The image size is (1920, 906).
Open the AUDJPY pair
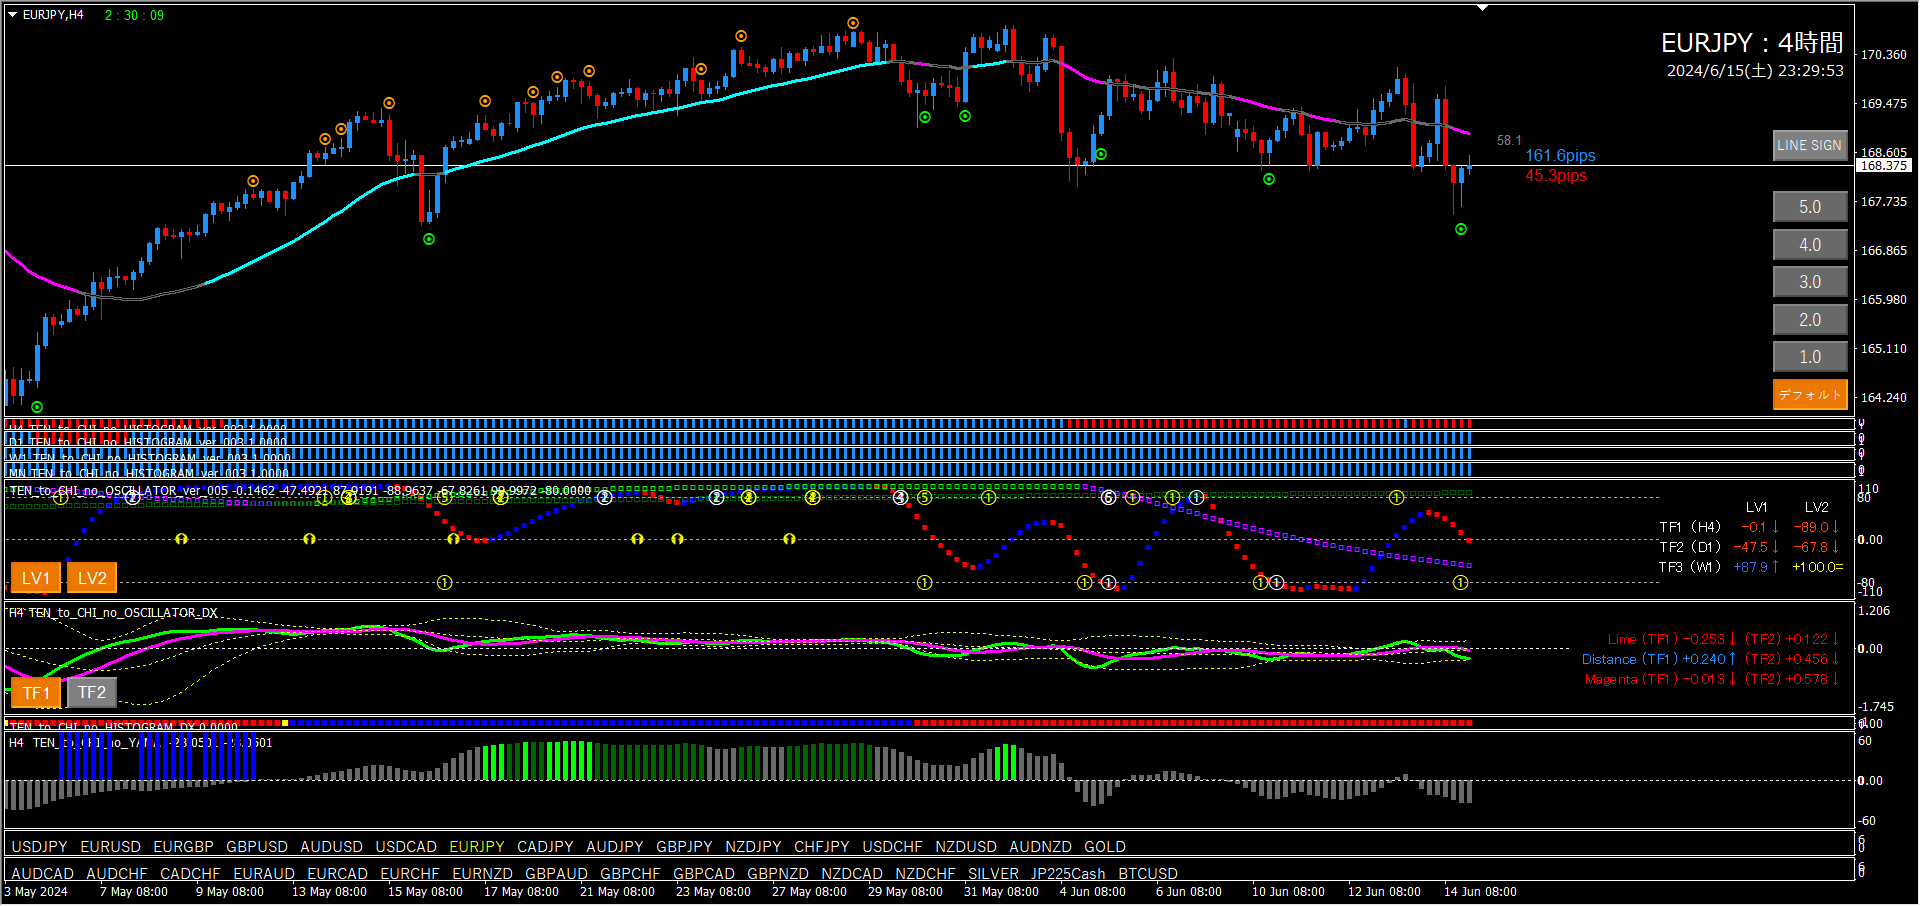pos(615,847)
